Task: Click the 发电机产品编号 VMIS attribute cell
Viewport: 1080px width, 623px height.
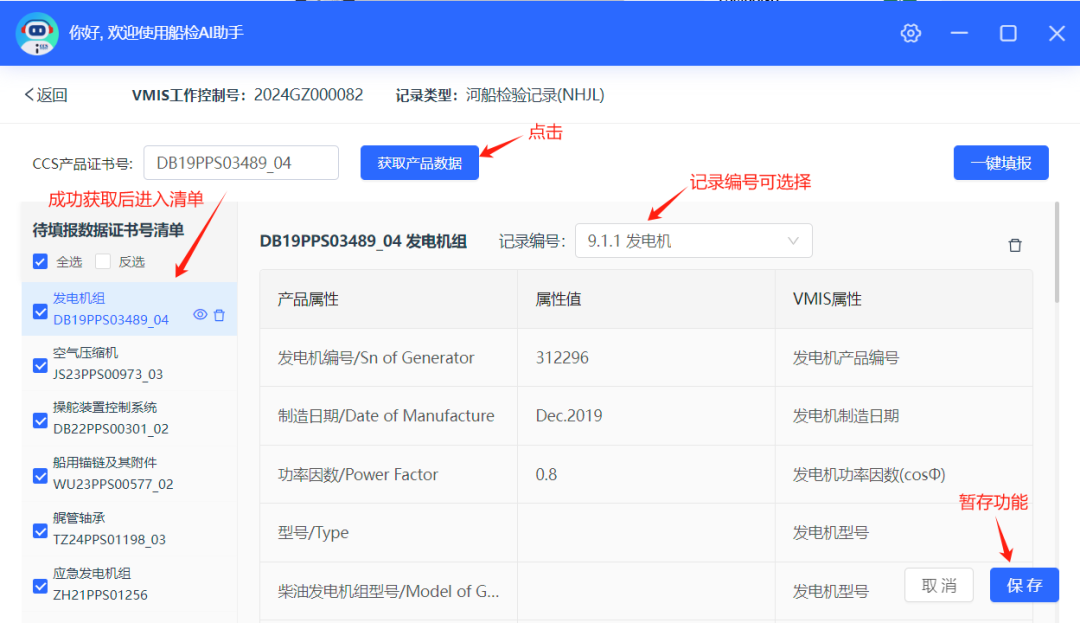Action: 904,357
